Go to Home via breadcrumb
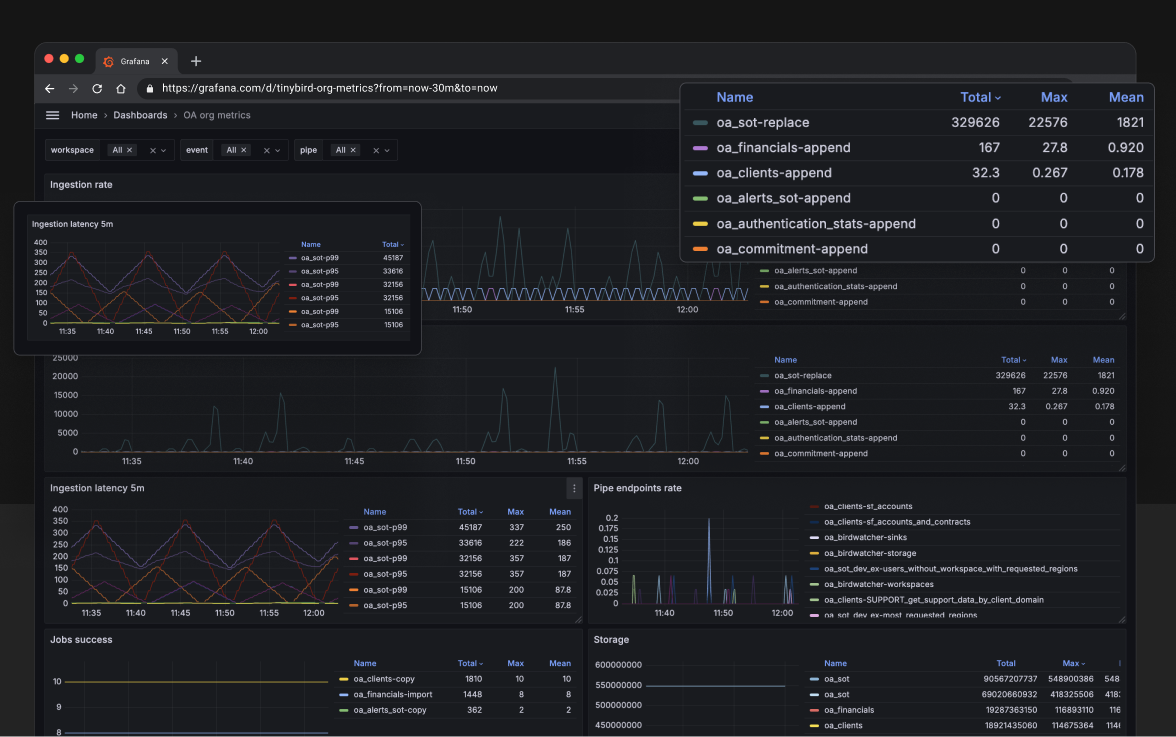1176x737 pixels. (84, 115)
